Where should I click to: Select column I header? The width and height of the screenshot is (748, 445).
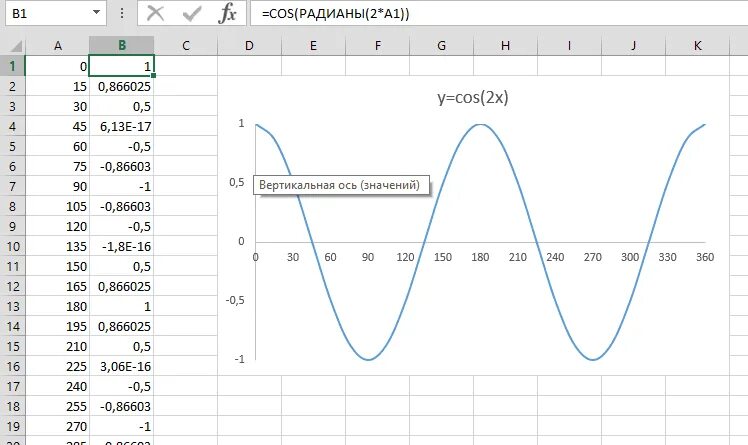569,46
